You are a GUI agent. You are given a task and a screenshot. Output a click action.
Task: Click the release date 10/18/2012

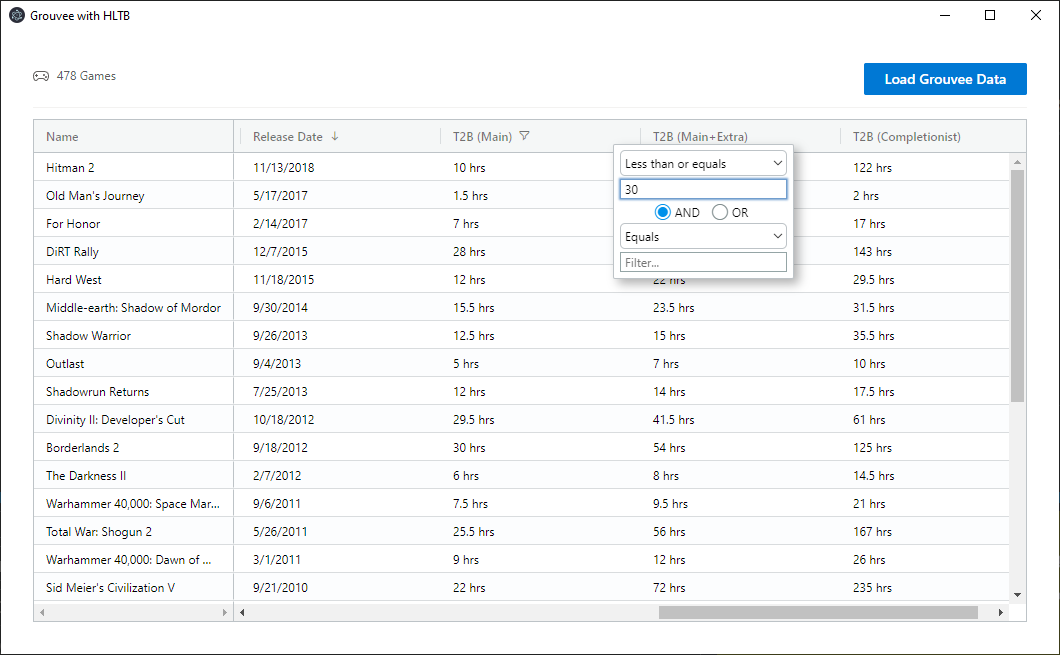click(x=283, y=420)
